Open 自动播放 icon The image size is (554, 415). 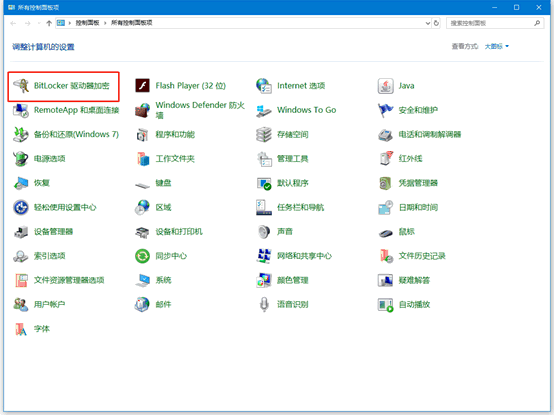pyautogui.click(x=385, y=304)
